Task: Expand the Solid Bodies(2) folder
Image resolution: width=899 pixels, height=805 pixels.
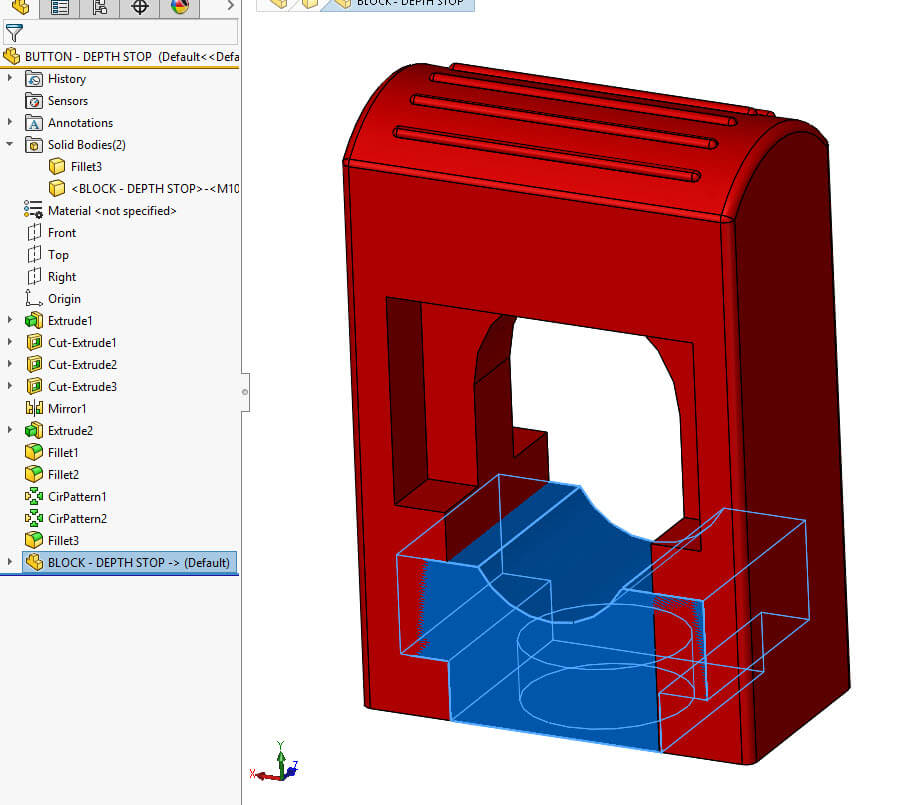Action: coord(9,144)
